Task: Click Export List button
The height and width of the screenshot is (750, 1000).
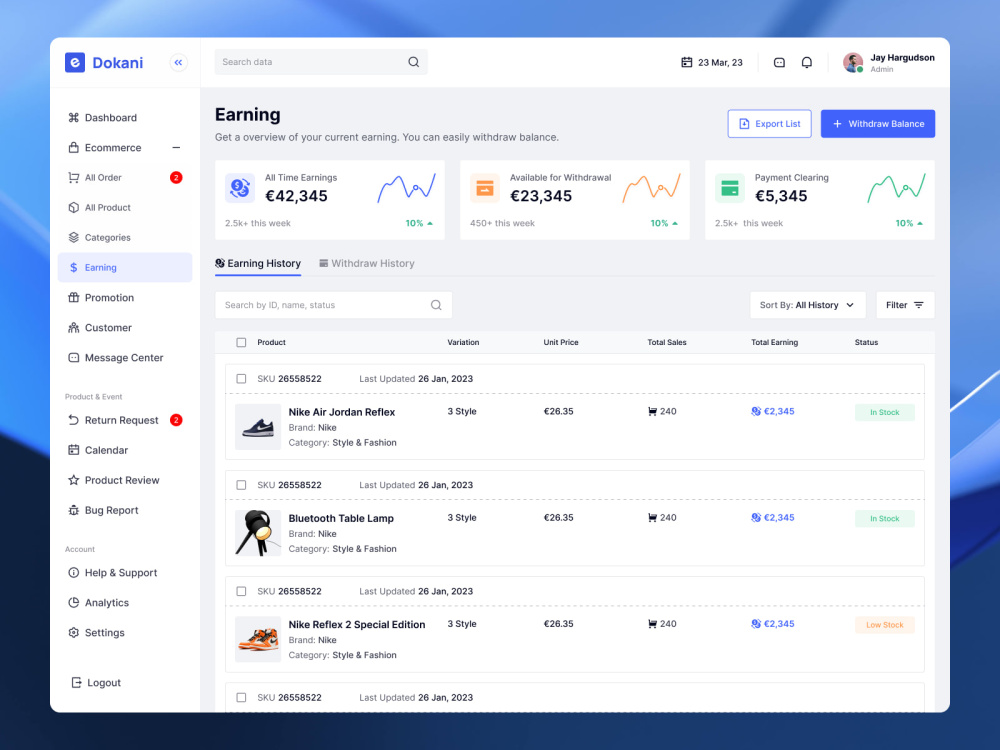Action: (x=769, y=124)
